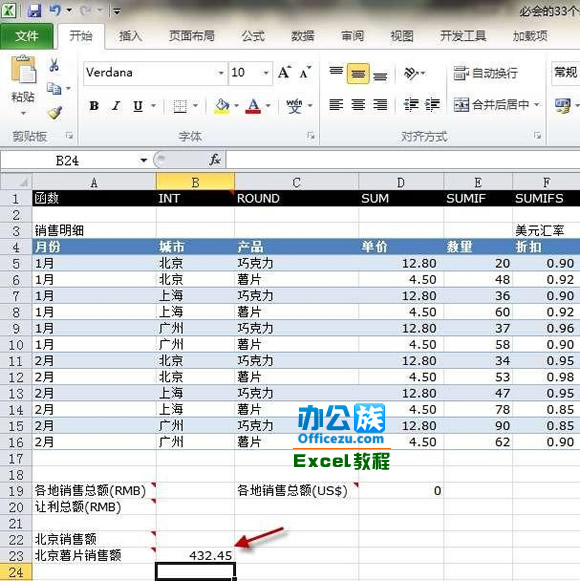Click the Borders icon
The height and width of the screenshot is (581, 580).
click(180, 106)
